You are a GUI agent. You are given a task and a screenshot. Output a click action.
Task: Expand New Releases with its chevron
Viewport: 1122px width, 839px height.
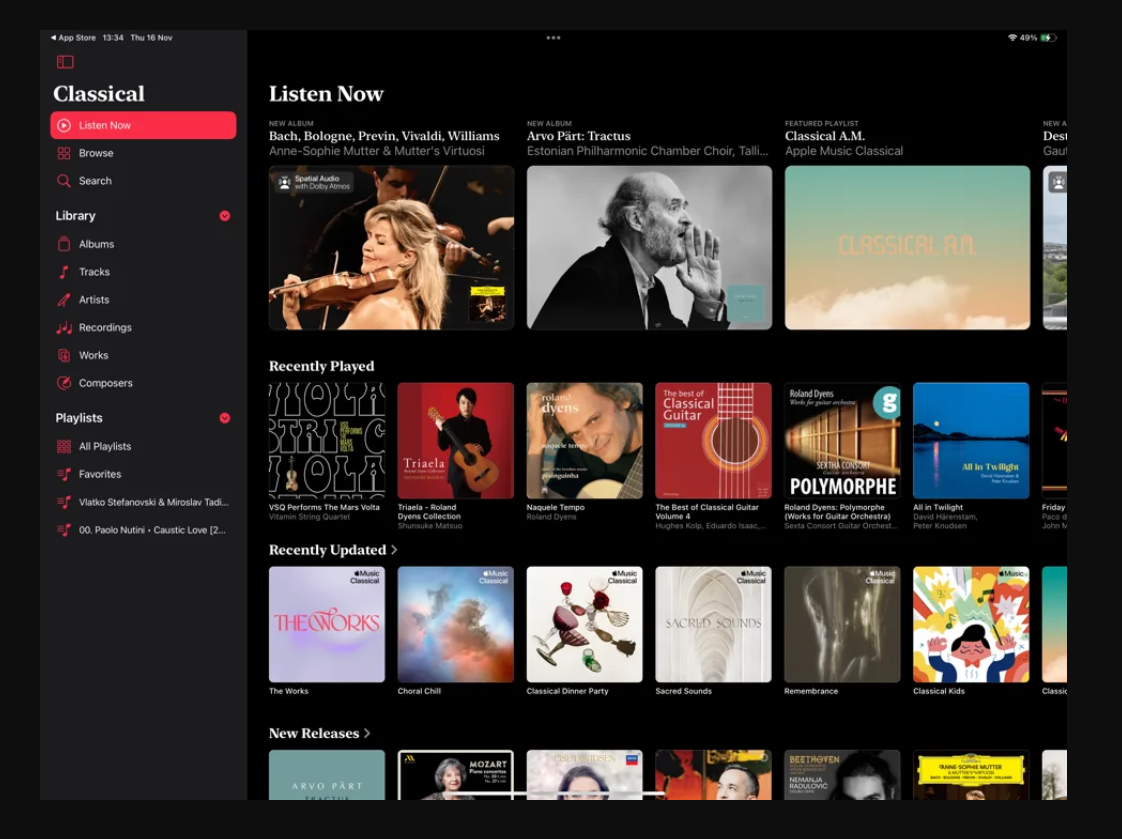pos(367,733)
